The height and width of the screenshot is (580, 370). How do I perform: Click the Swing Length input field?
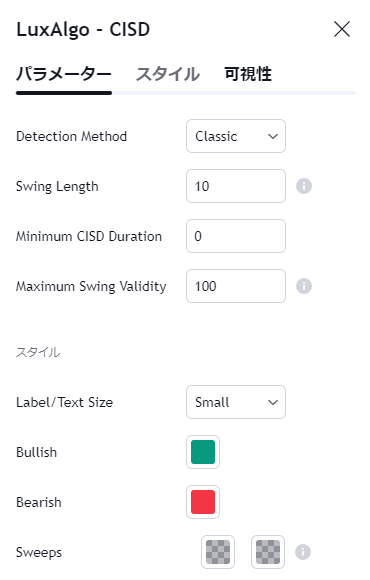(236, 186)
